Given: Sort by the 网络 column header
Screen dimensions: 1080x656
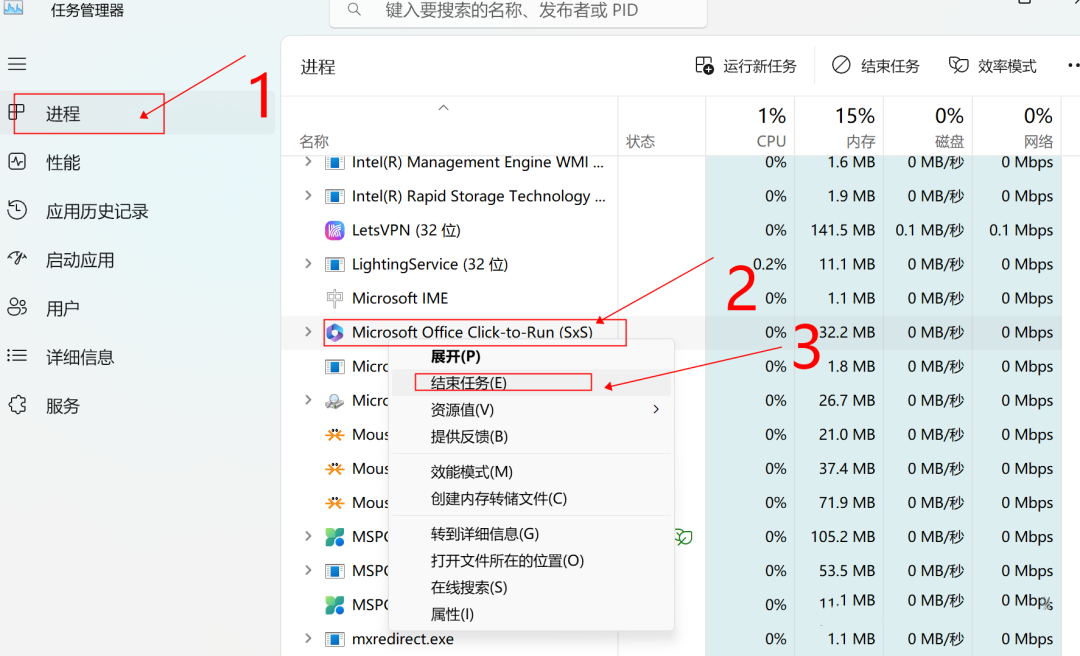Looking at the screenshot, I should [x=1038, y=141].
